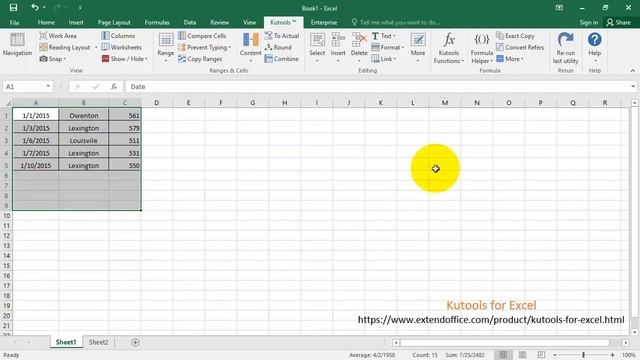This screenshot has height=360, width=640.
Task: Open Prevent Typing tool
Action: point(204,47)
